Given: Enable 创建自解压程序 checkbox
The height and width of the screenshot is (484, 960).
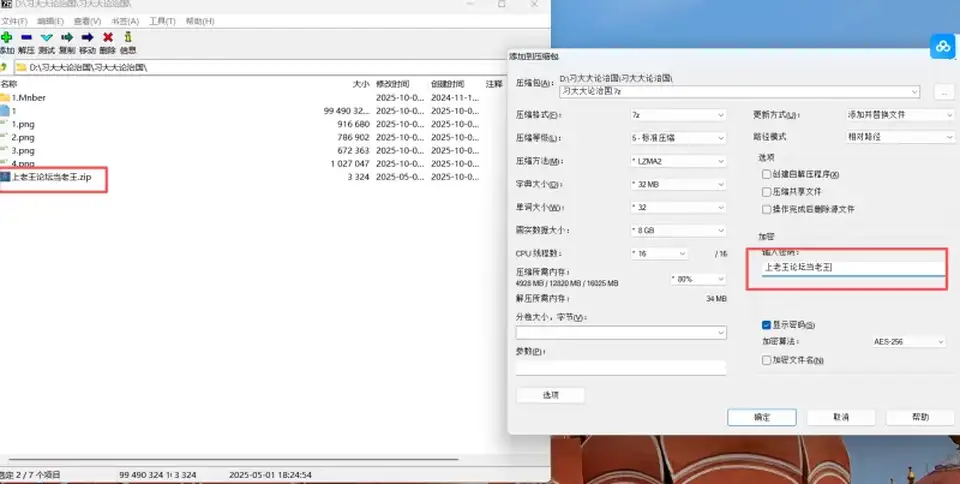Looking at the screenshot, I should 766,174.
